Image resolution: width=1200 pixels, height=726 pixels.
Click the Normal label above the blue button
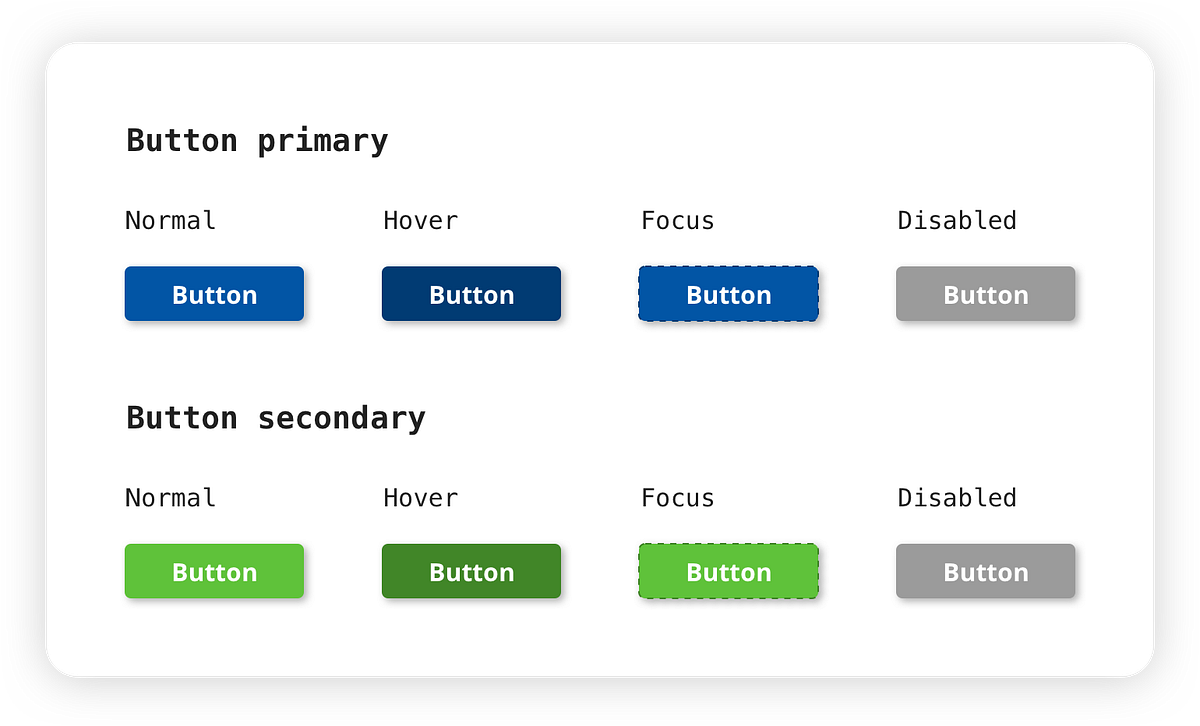point(170,220)
